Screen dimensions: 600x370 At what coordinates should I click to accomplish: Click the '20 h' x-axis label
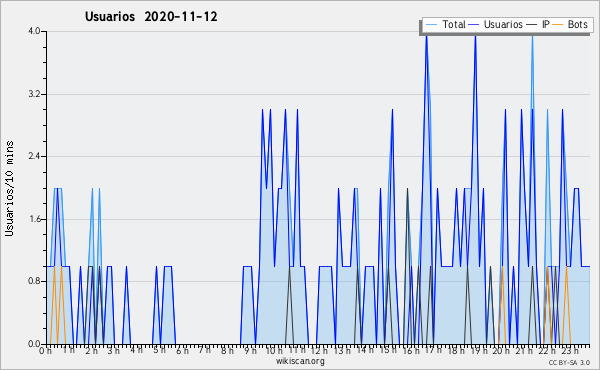(501, 351)
